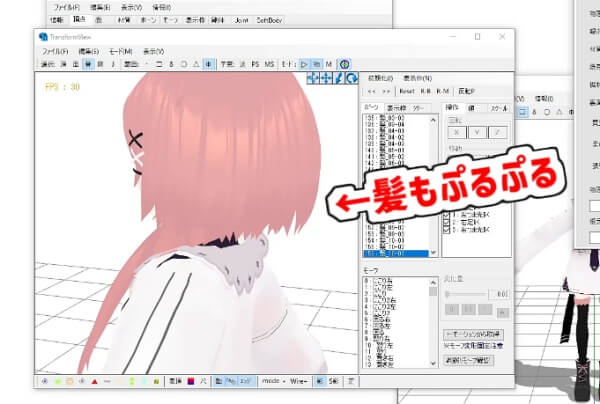
Task: Click the physics play mode button
Action: click(305, 64)
